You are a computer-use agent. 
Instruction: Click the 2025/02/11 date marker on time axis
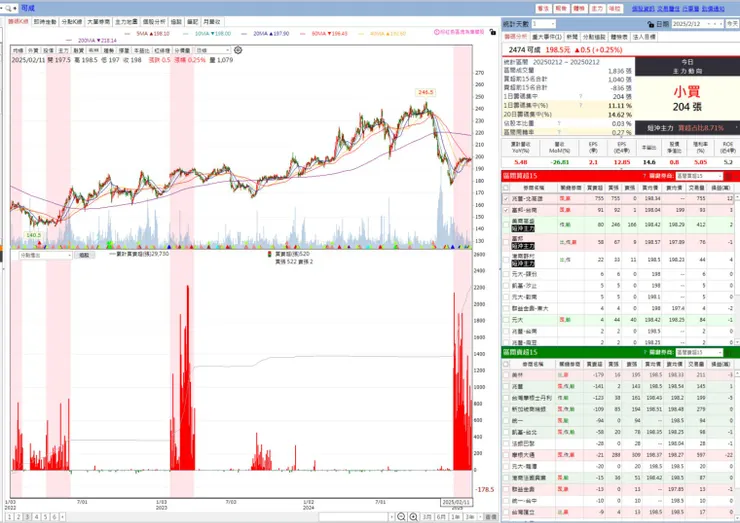(x=456, y=502)
